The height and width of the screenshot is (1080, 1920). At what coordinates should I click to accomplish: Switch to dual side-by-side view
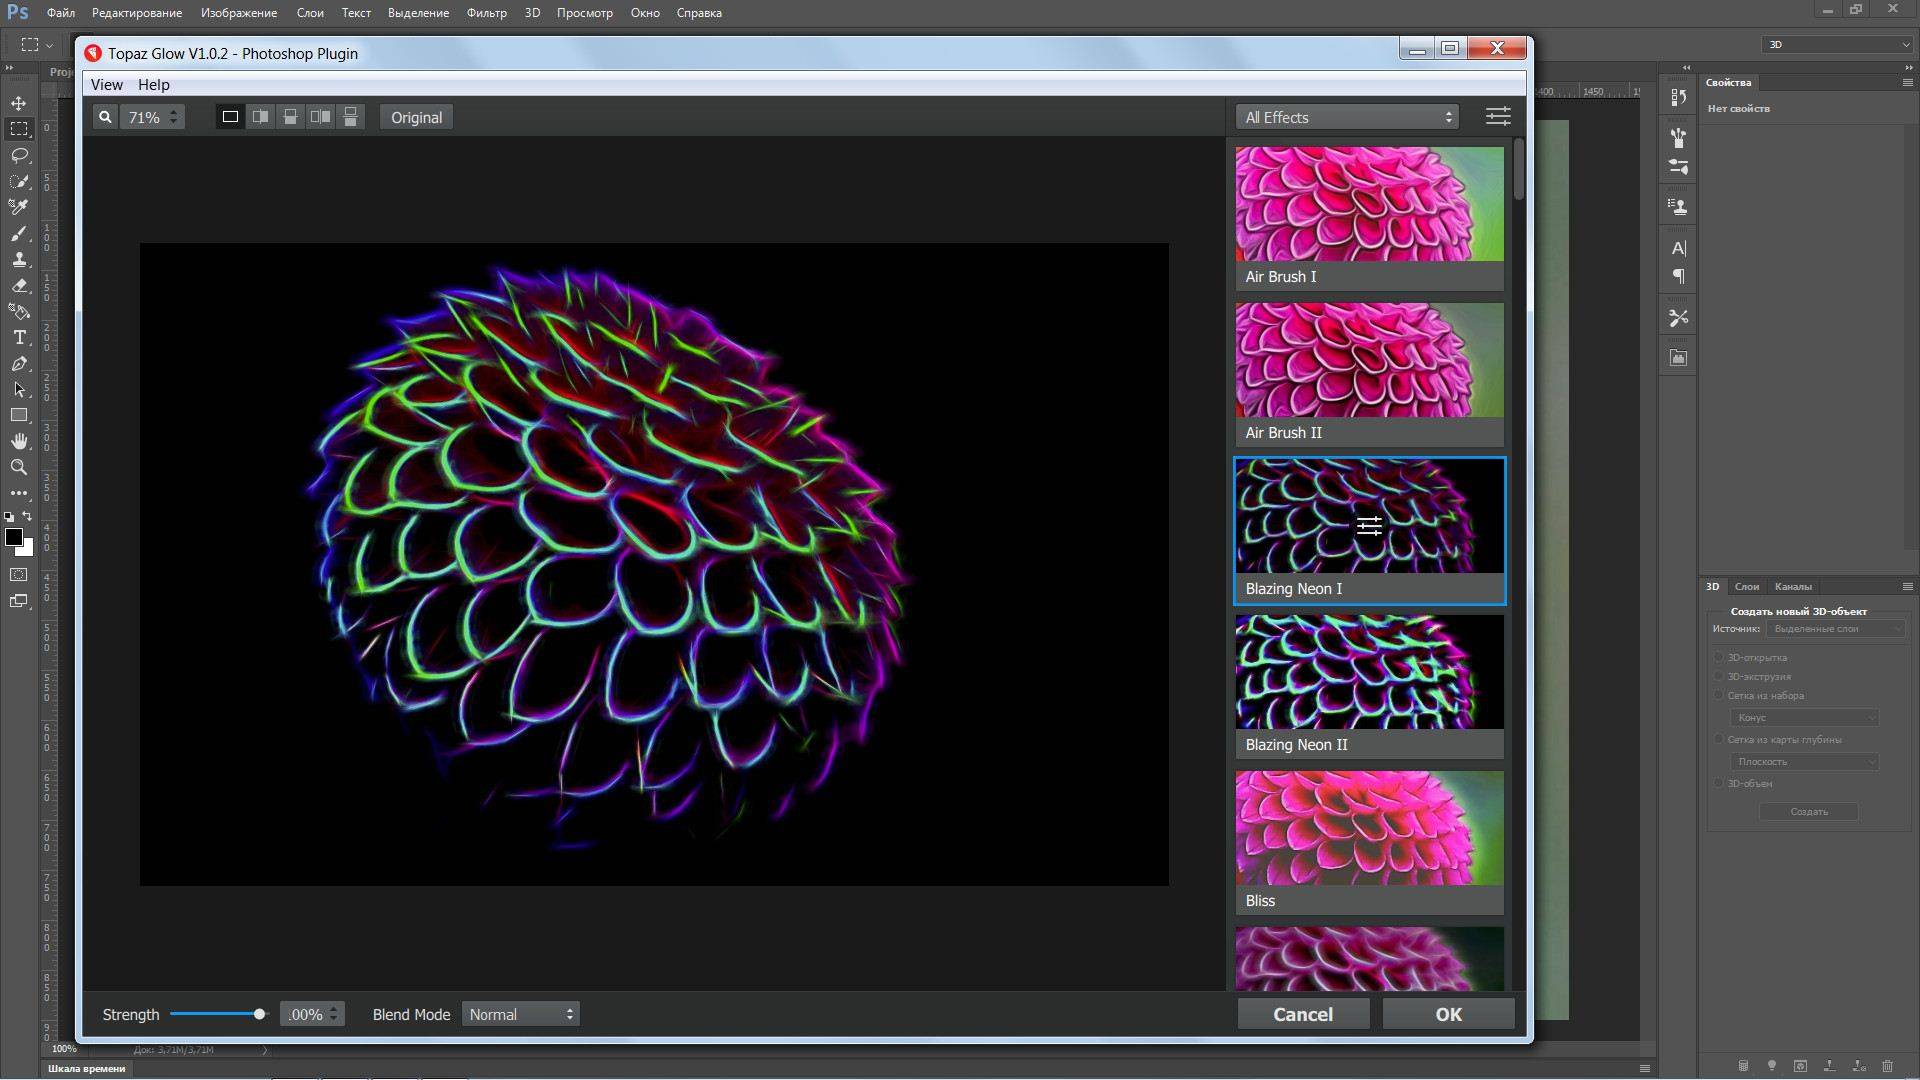pyautogui.click(x=320, y=117)
